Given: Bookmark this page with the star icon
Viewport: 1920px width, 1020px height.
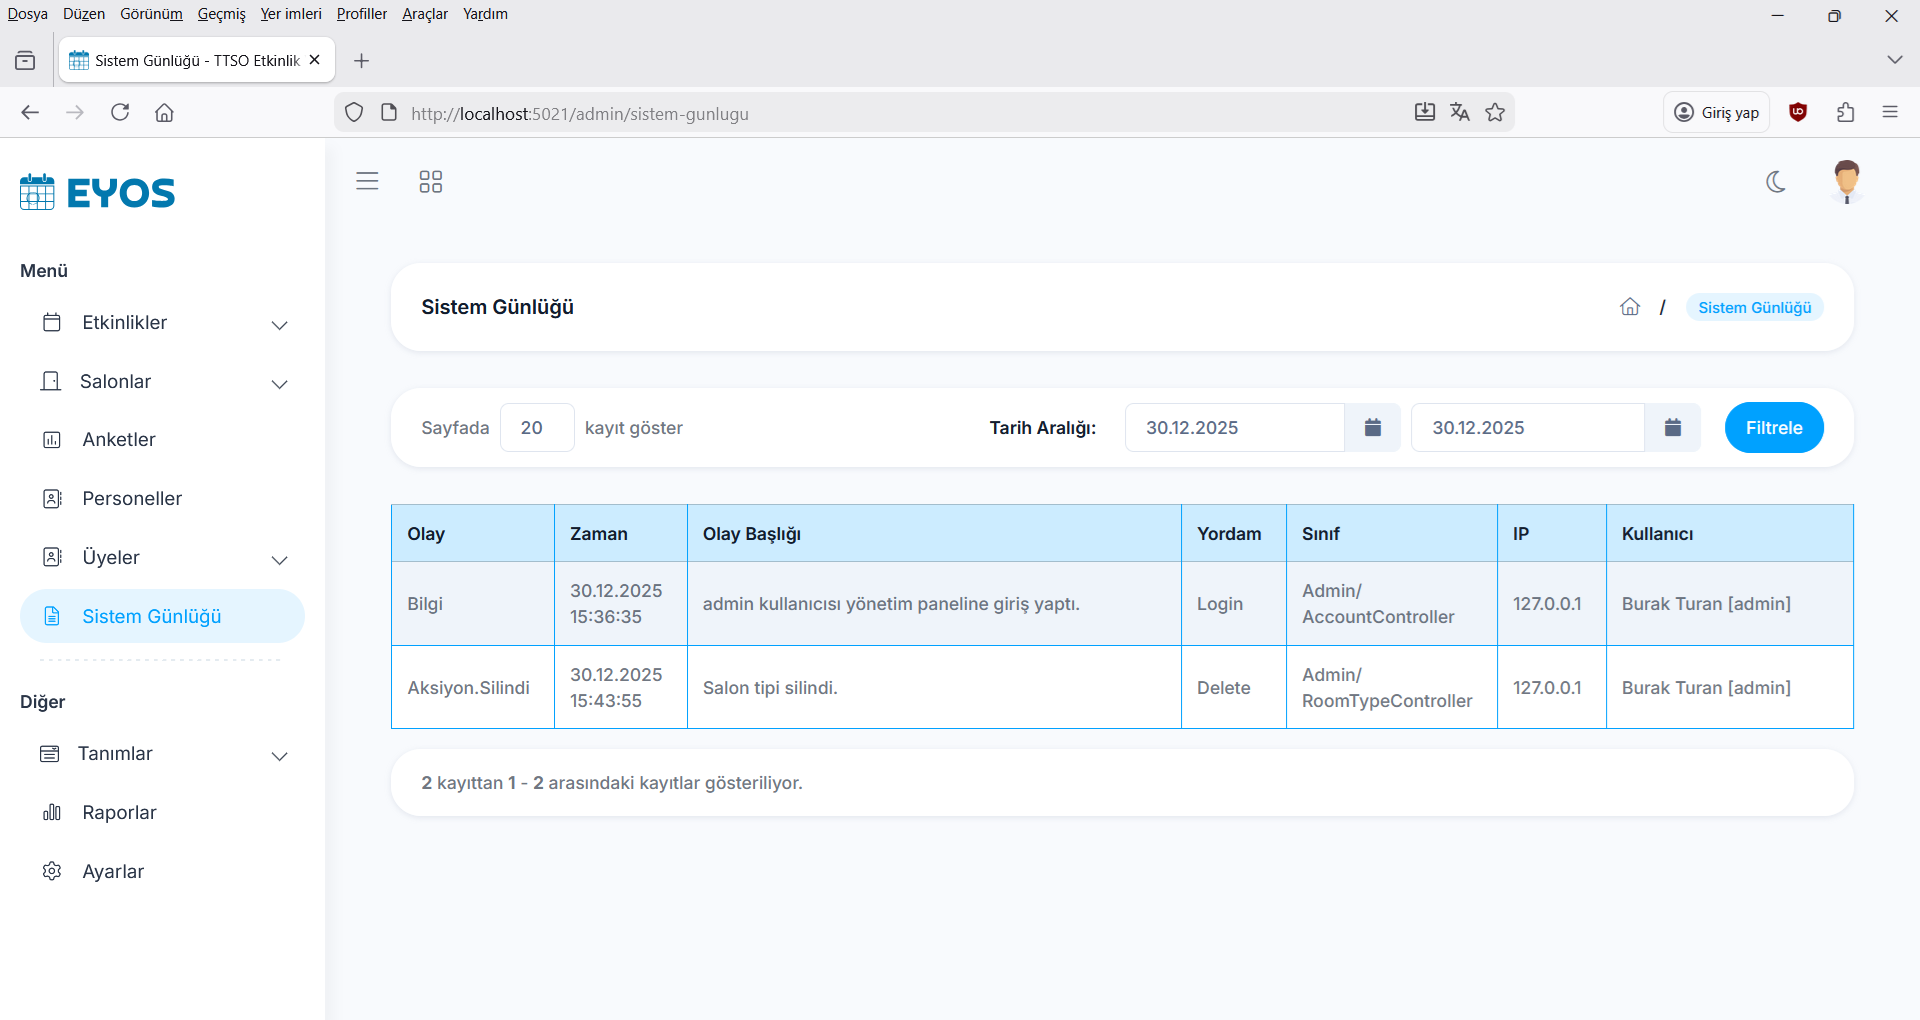Looking at the screenshot, I should (x=1495, y=113).
